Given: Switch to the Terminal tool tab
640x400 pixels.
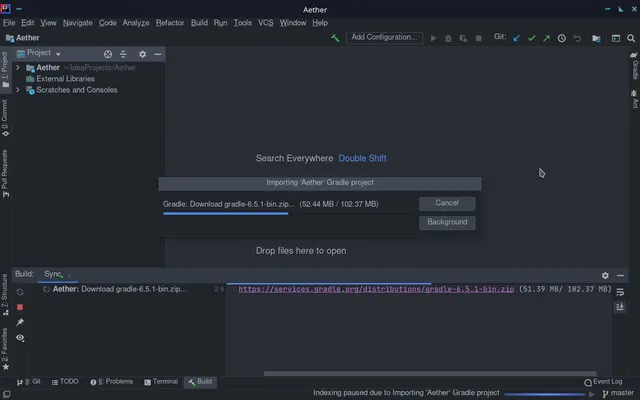Looking at the screenshot, I should click(x=161, y=382).
